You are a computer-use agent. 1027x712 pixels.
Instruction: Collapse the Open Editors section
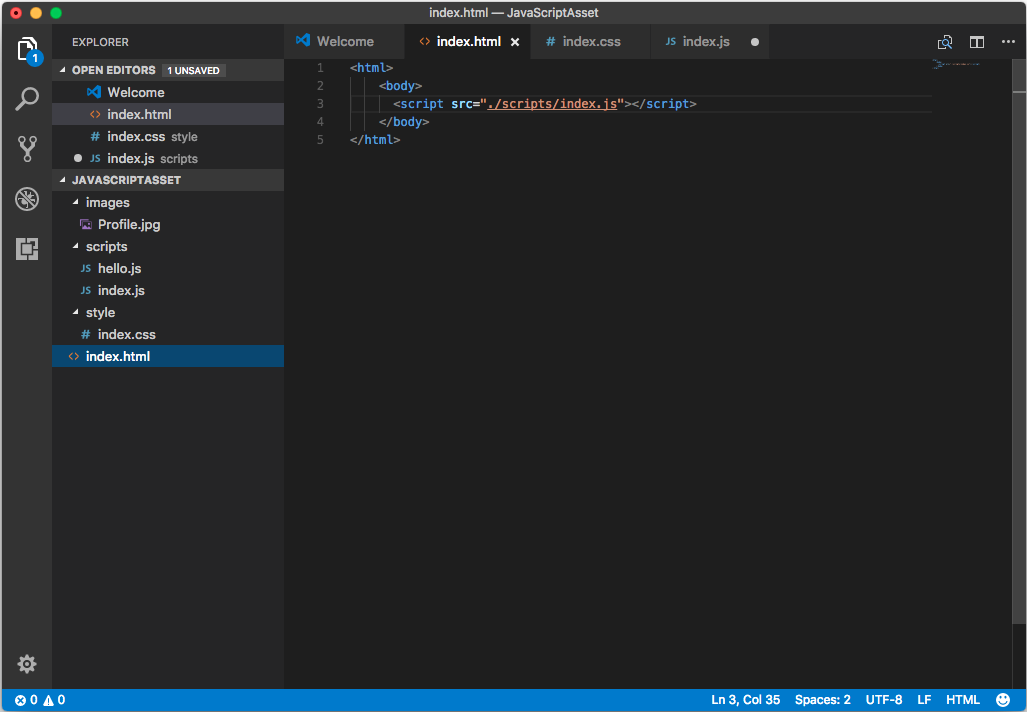pos(63,69)
